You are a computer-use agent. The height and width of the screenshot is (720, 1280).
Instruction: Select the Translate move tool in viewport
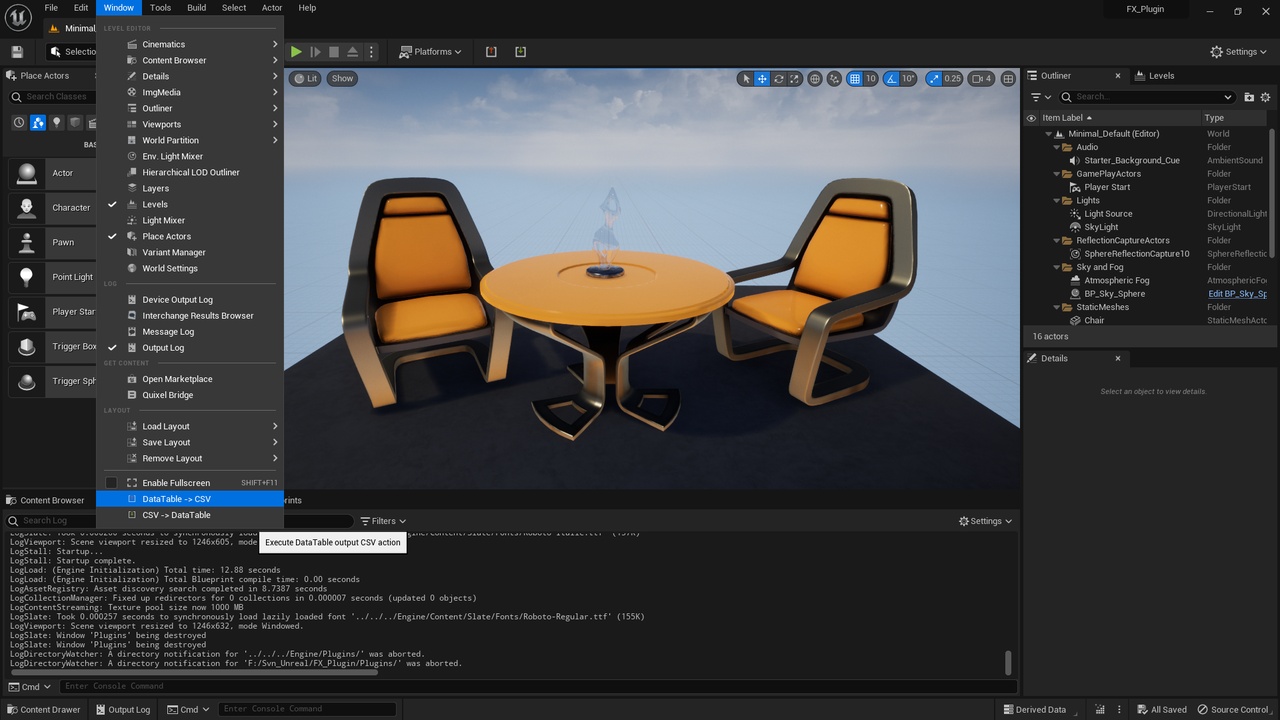762,79
